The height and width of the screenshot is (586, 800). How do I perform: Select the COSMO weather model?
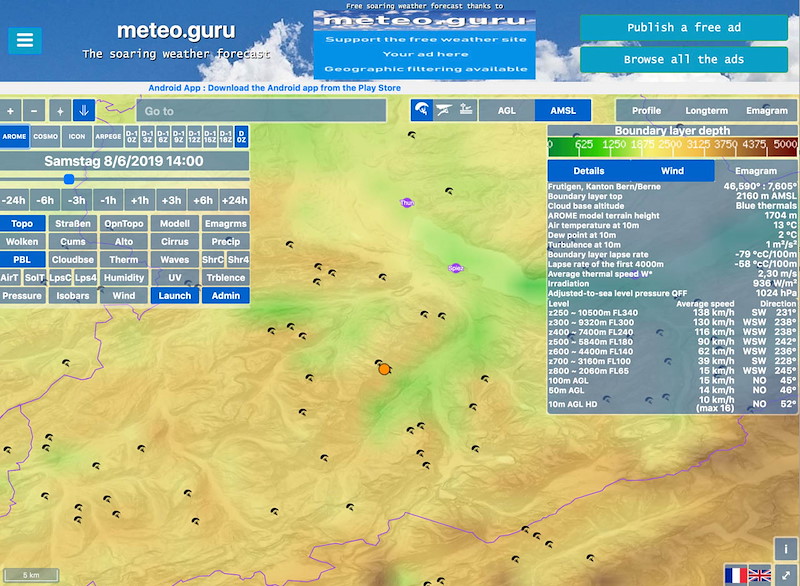click(45, 136)
